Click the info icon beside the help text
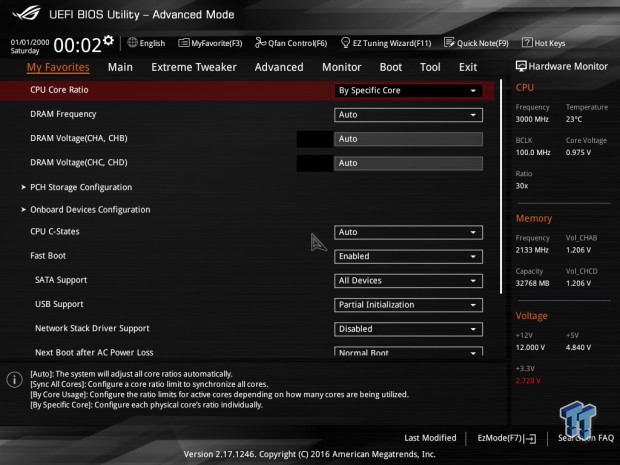This screenshot has height=465, width=620. (x=15, y=380)
